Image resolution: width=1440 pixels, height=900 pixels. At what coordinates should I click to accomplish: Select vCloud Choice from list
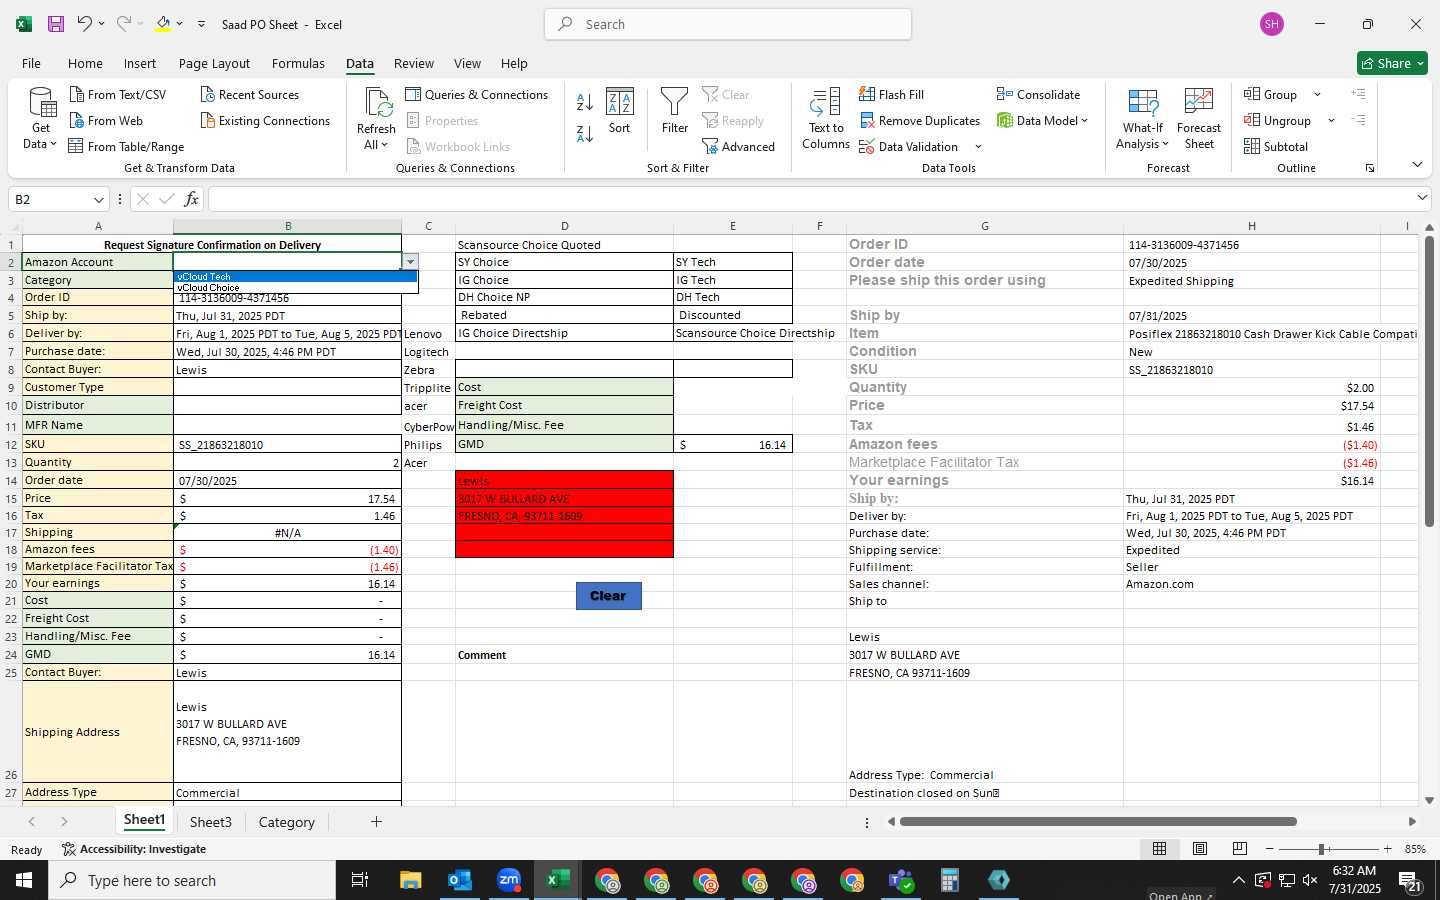point(296,287)
